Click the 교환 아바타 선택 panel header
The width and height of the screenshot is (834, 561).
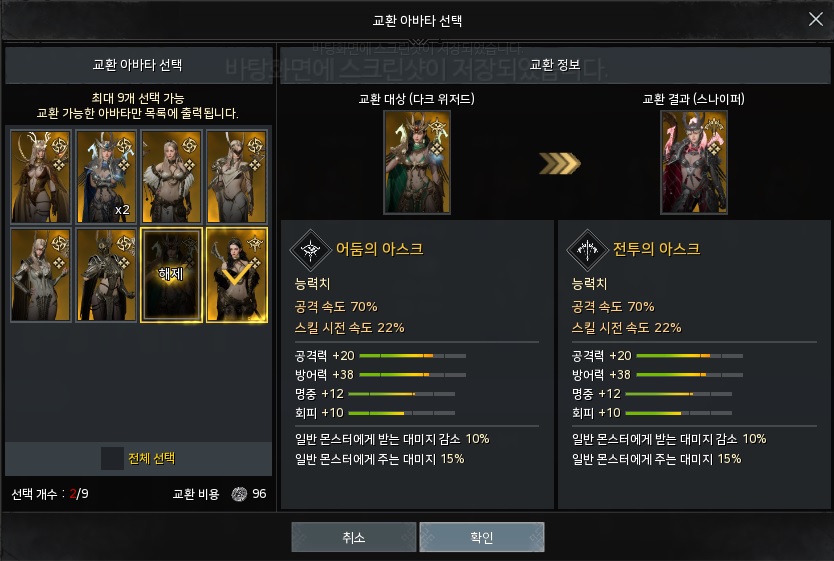[x=139, y=65]
